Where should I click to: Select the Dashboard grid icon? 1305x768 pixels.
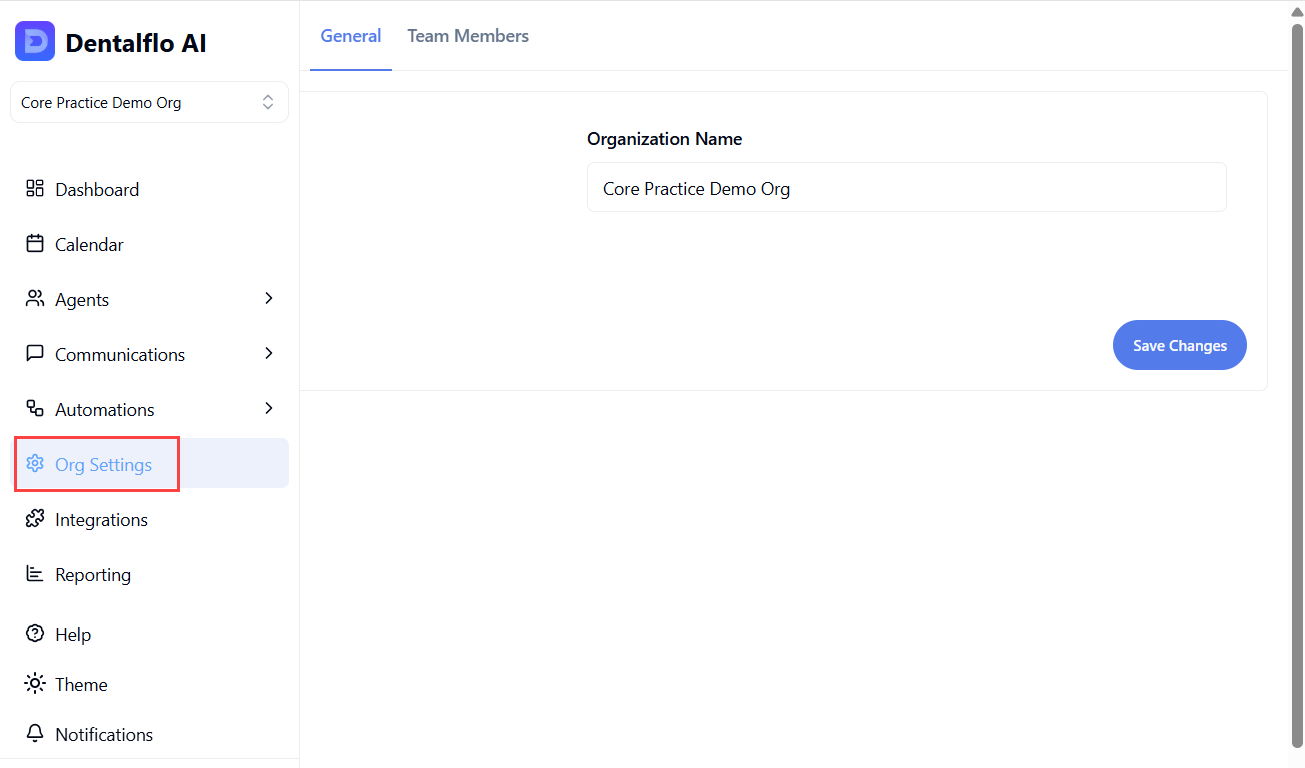click(x=35, y=188)
